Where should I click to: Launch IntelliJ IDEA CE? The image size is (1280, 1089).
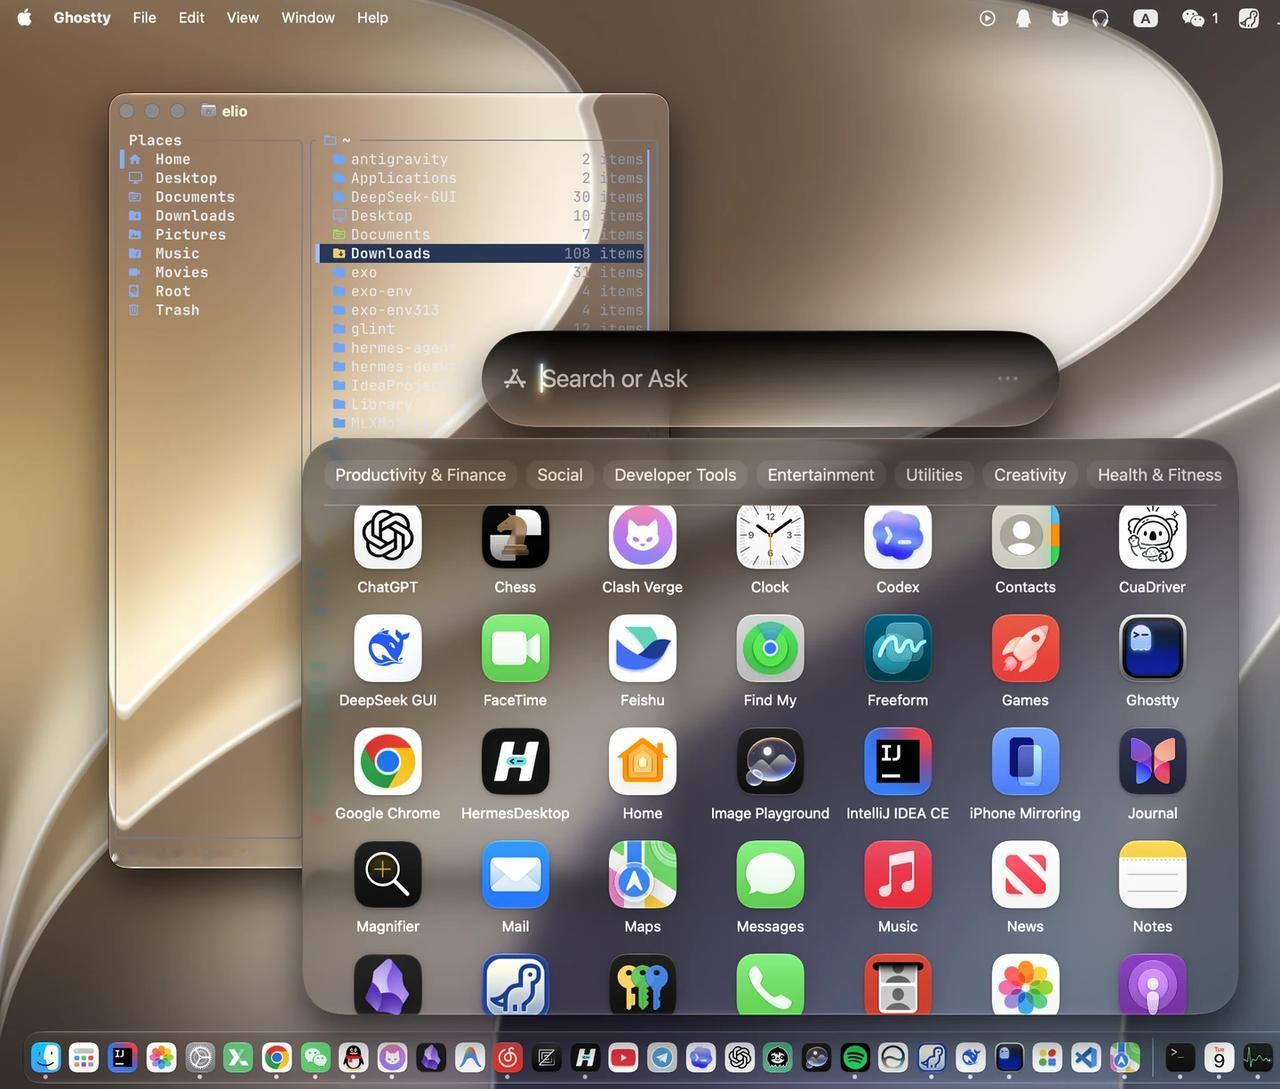(898, 761)
